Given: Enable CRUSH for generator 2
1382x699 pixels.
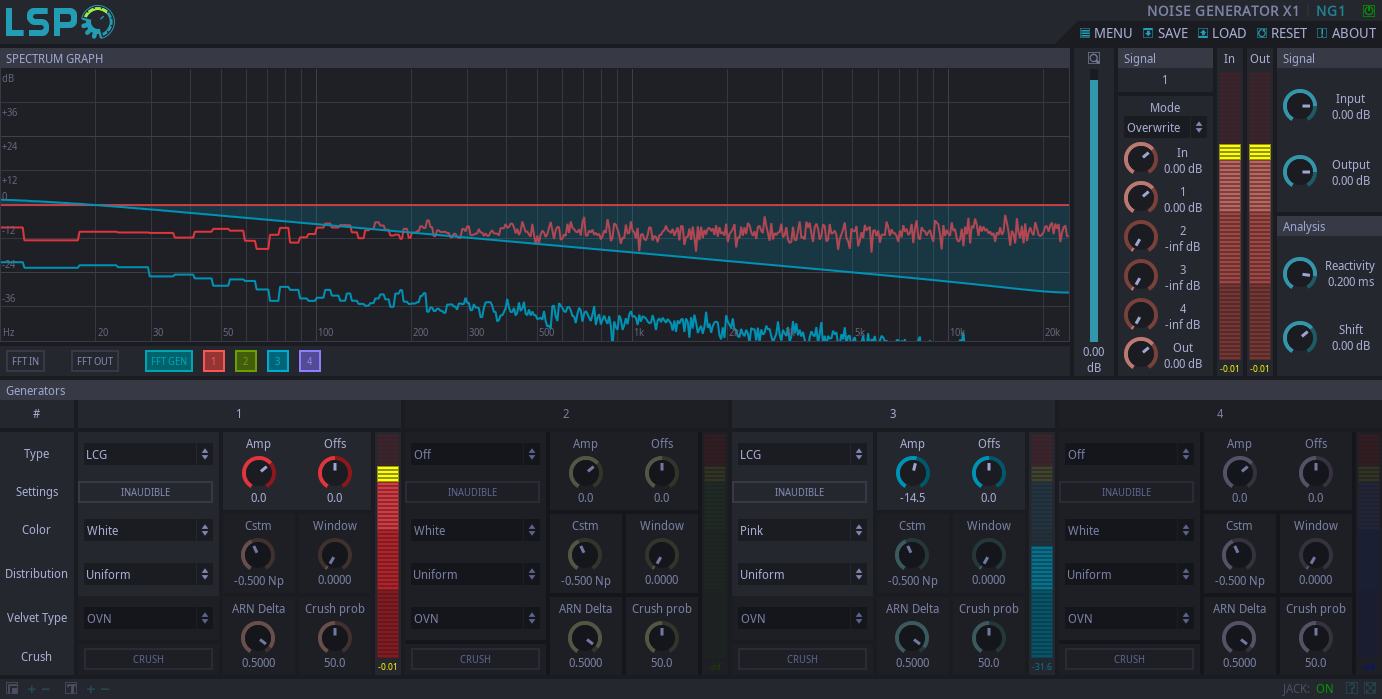Looking at the screenshot, I should (x=475, y=659).
